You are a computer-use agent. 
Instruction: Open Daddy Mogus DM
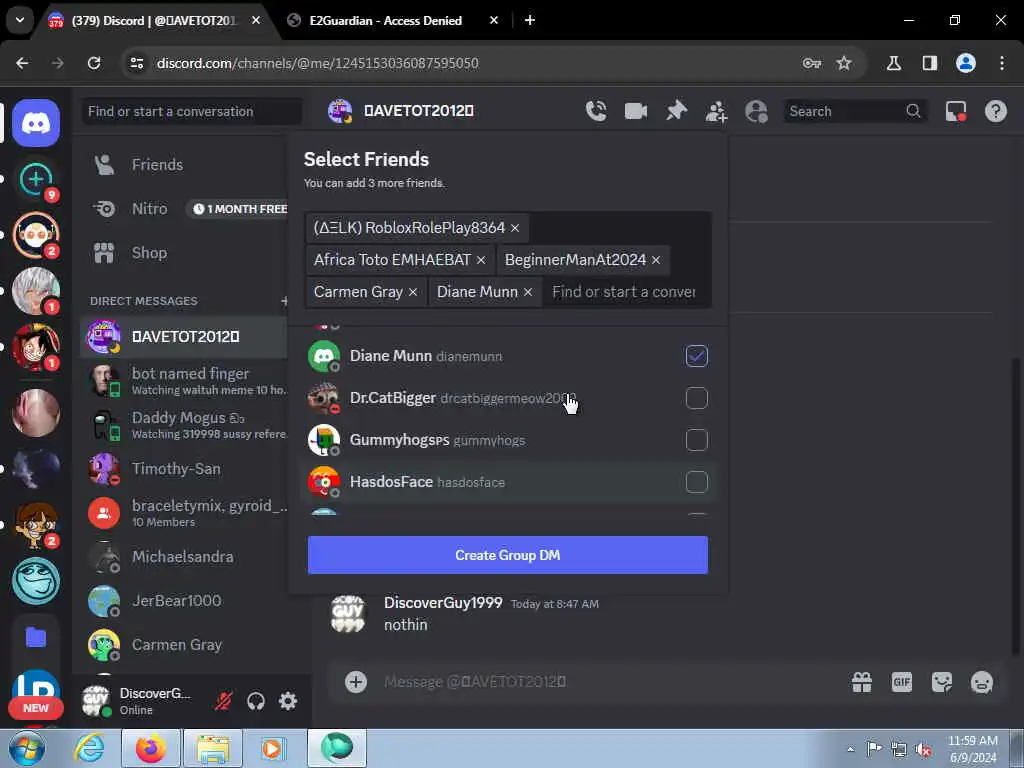[x=184, y=425]
